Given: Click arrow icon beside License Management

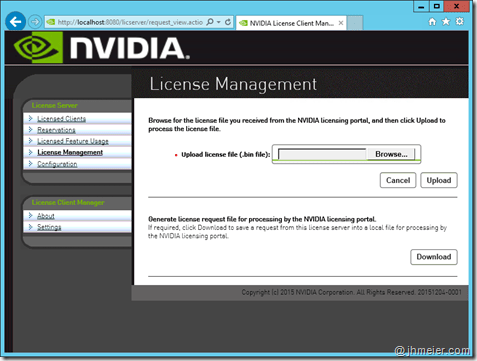Looking at the screenshot, I should [x=31, y=152].
